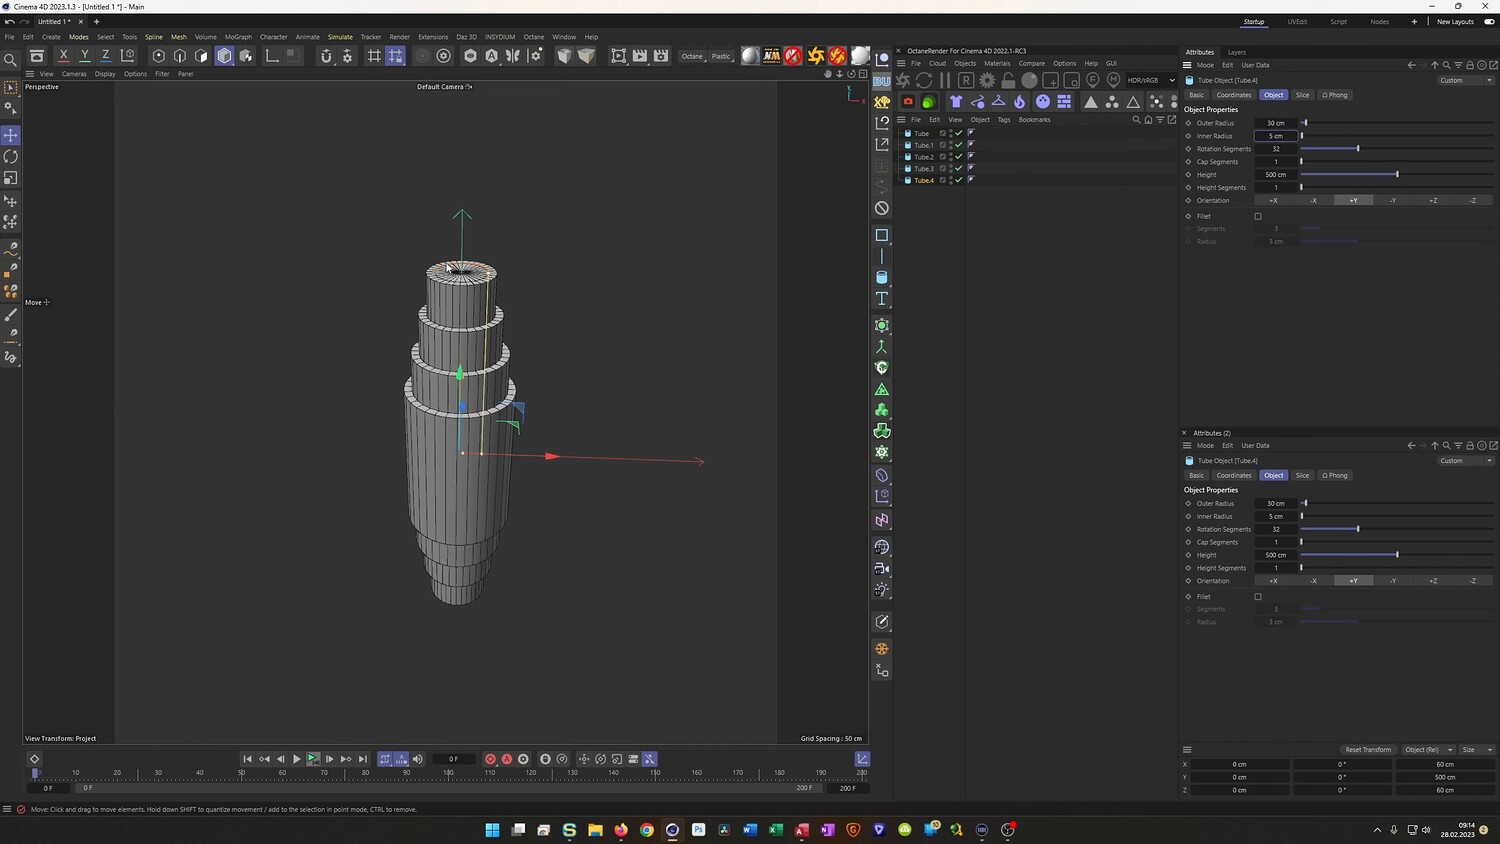Send scene to Octane live viewer
The image size is (1500, 844).
(x=903, y=80)
